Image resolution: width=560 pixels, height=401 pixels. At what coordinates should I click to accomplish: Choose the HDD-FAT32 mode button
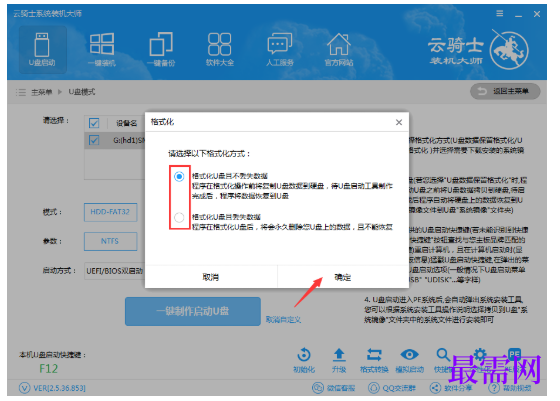click(110, 212)
